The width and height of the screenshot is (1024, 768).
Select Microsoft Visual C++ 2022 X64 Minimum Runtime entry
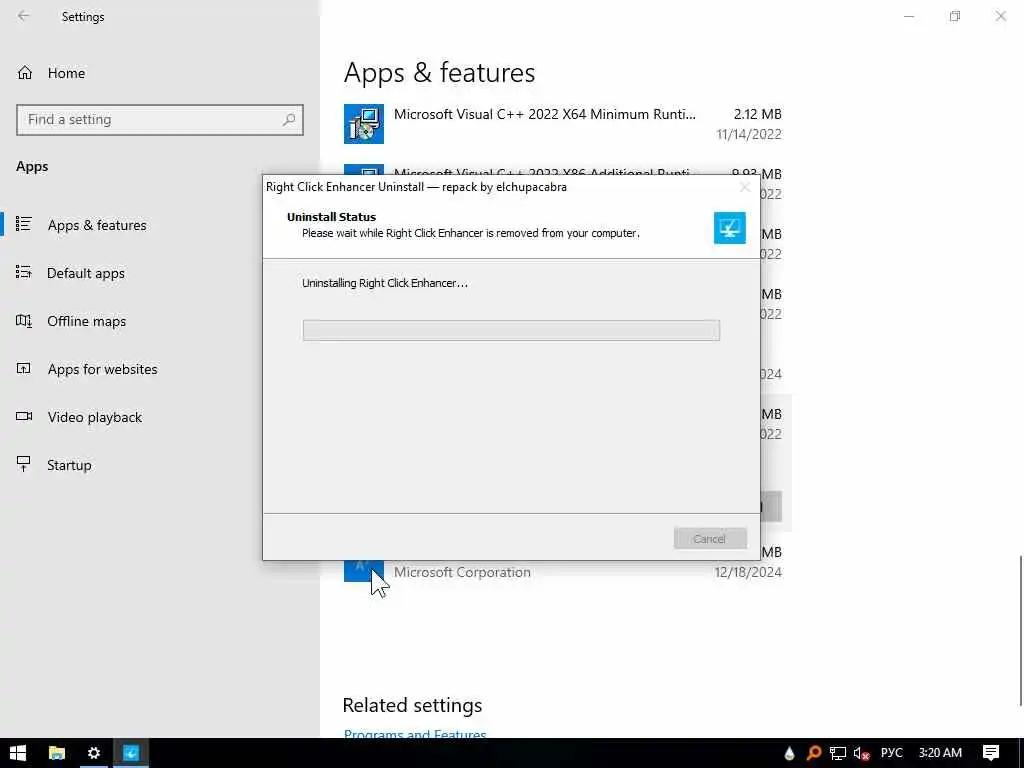pos(562,124)
